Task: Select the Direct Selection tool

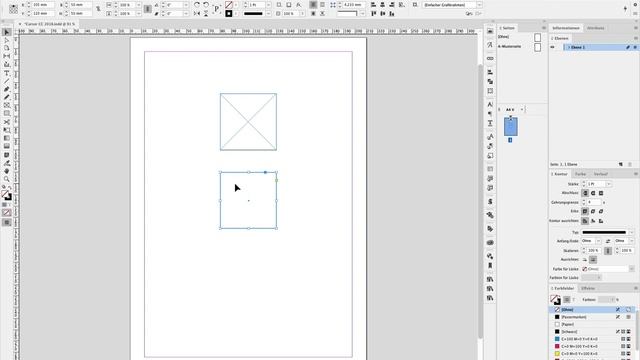Action: tap(7, 40)
